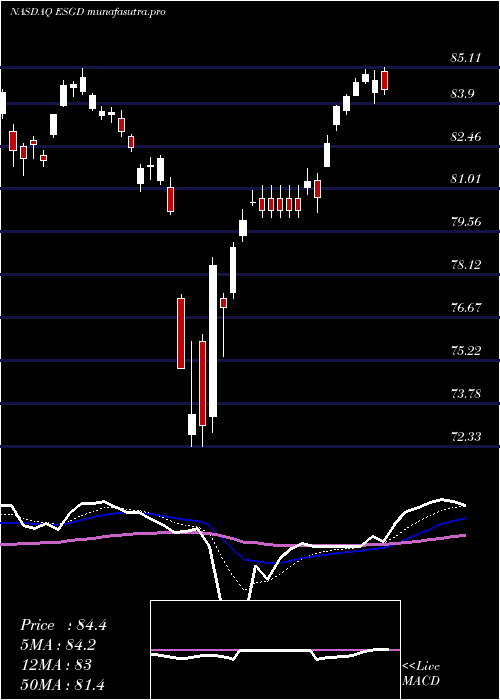Viewport: 500px width, 700px height.
Task: Select the 72.33 price level label
Action: pos(466,436)
